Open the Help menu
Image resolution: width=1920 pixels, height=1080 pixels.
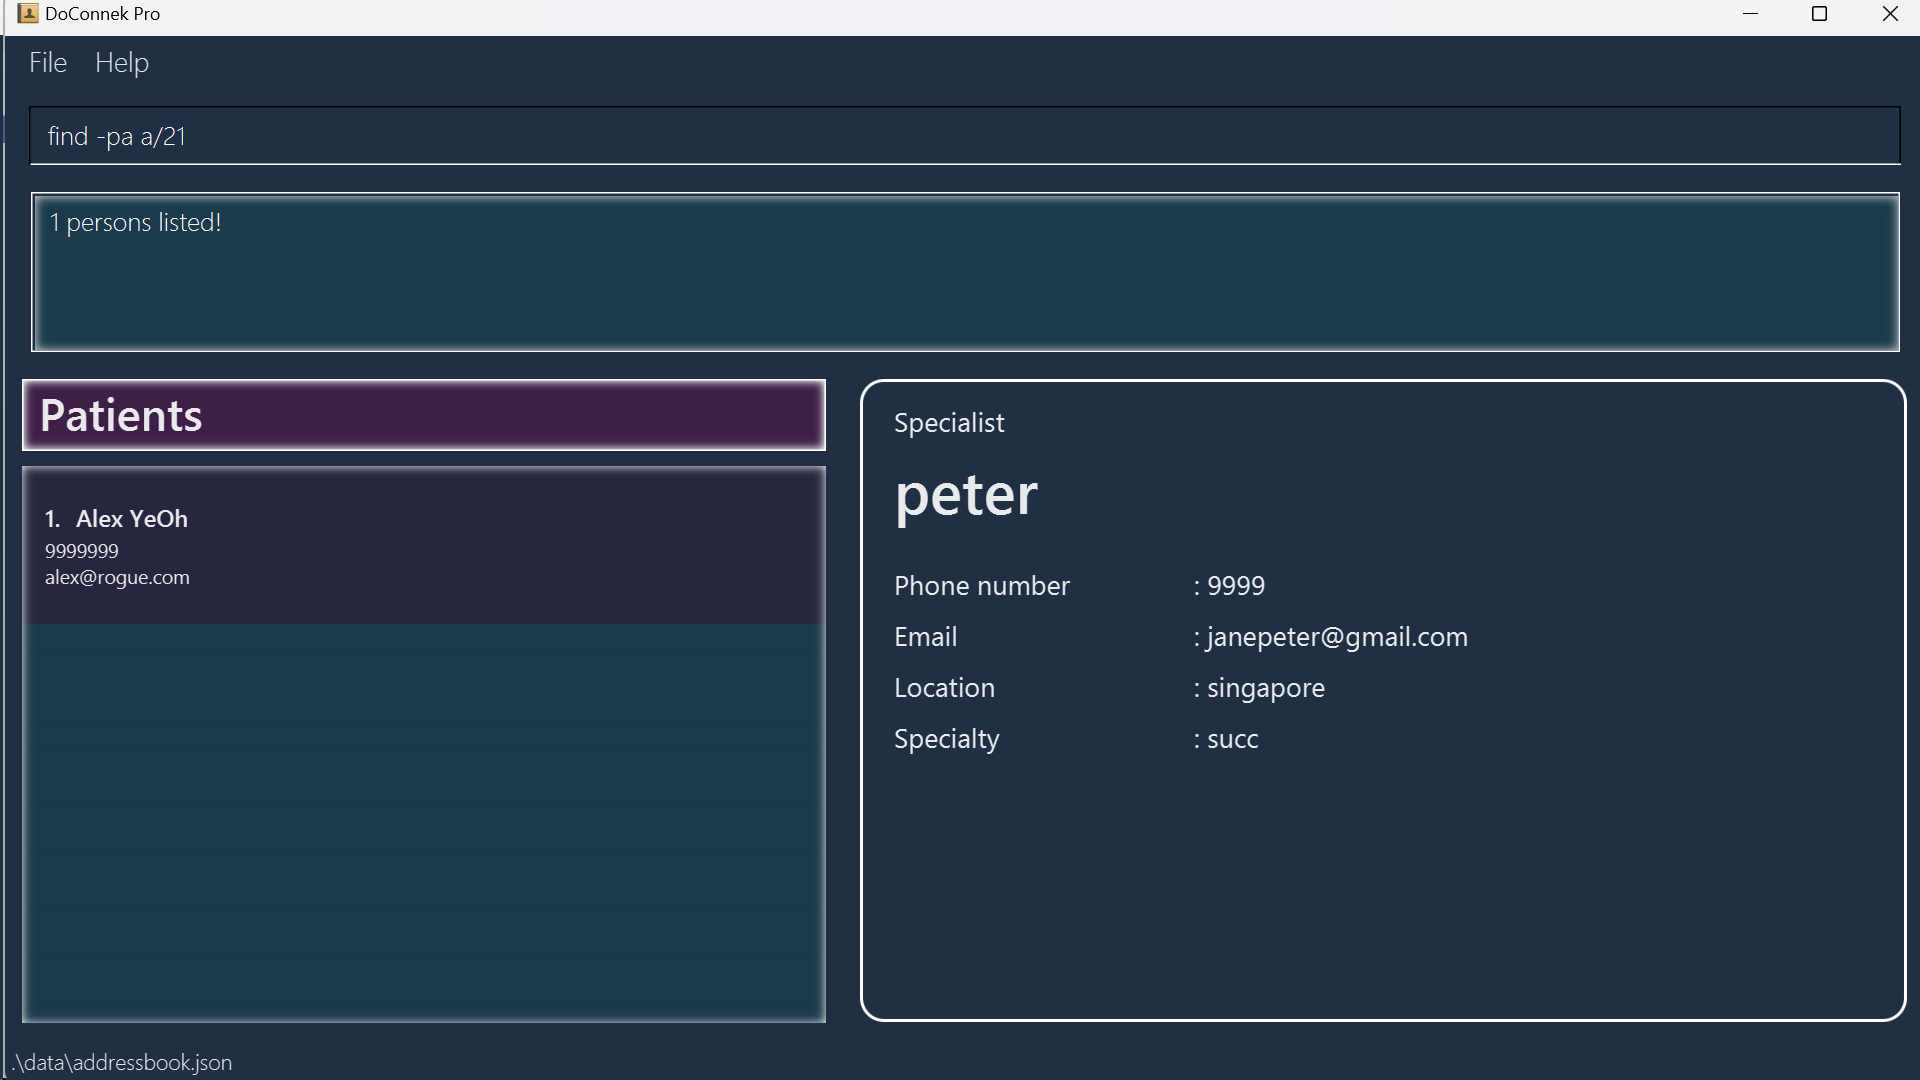tap(122, 63)
